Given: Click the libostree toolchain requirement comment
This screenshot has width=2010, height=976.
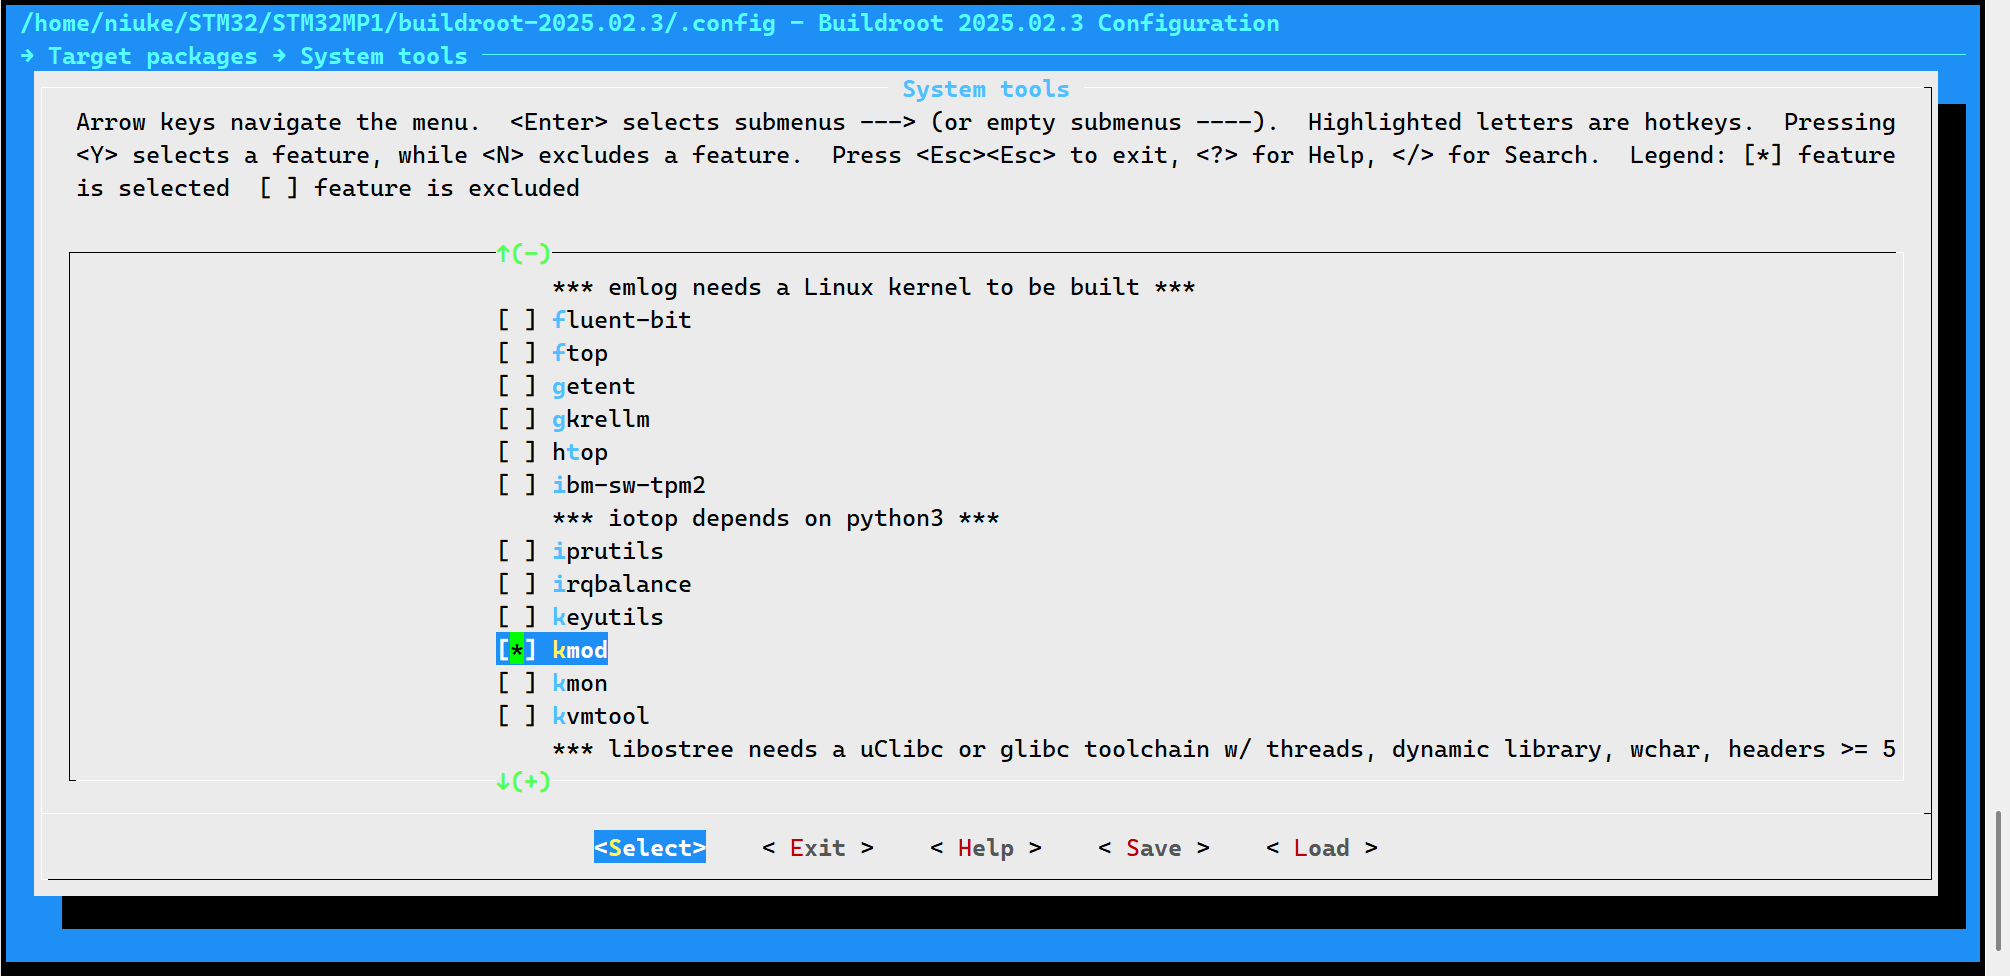Looking at the screenshot, I should click(x=1224, y=749).
